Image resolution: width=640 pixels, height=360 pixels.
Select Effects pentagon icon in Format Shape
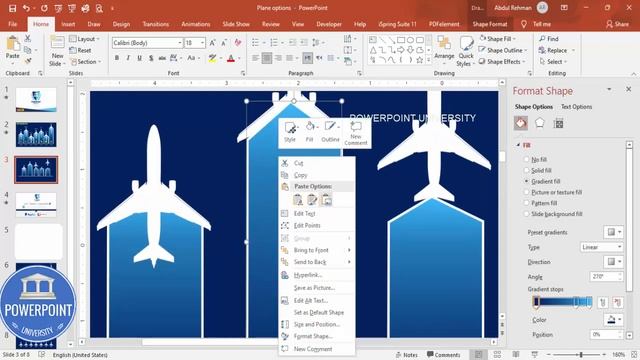click(540, 123)
